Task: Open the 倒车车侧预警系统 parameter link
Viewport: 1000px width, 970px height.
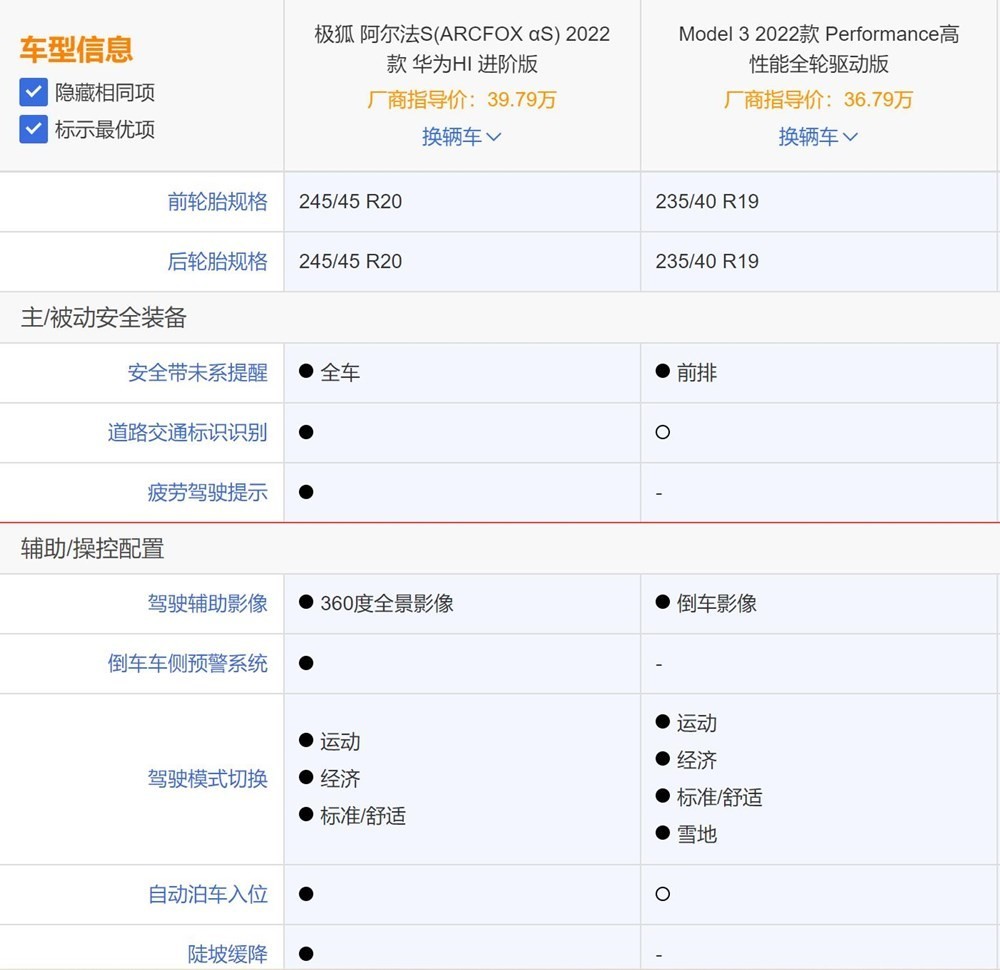Action: 187,663
